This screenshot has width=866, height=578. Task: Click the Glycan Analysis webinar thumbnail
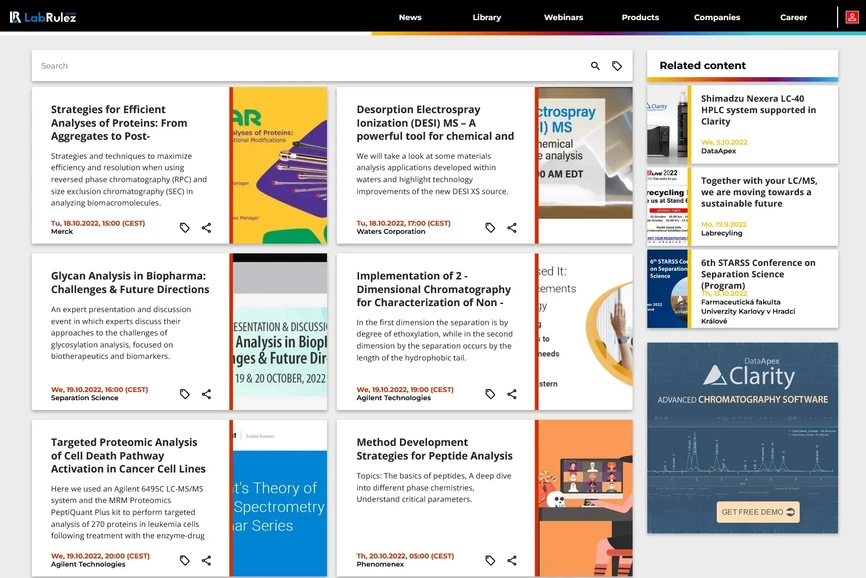(280, 332)
